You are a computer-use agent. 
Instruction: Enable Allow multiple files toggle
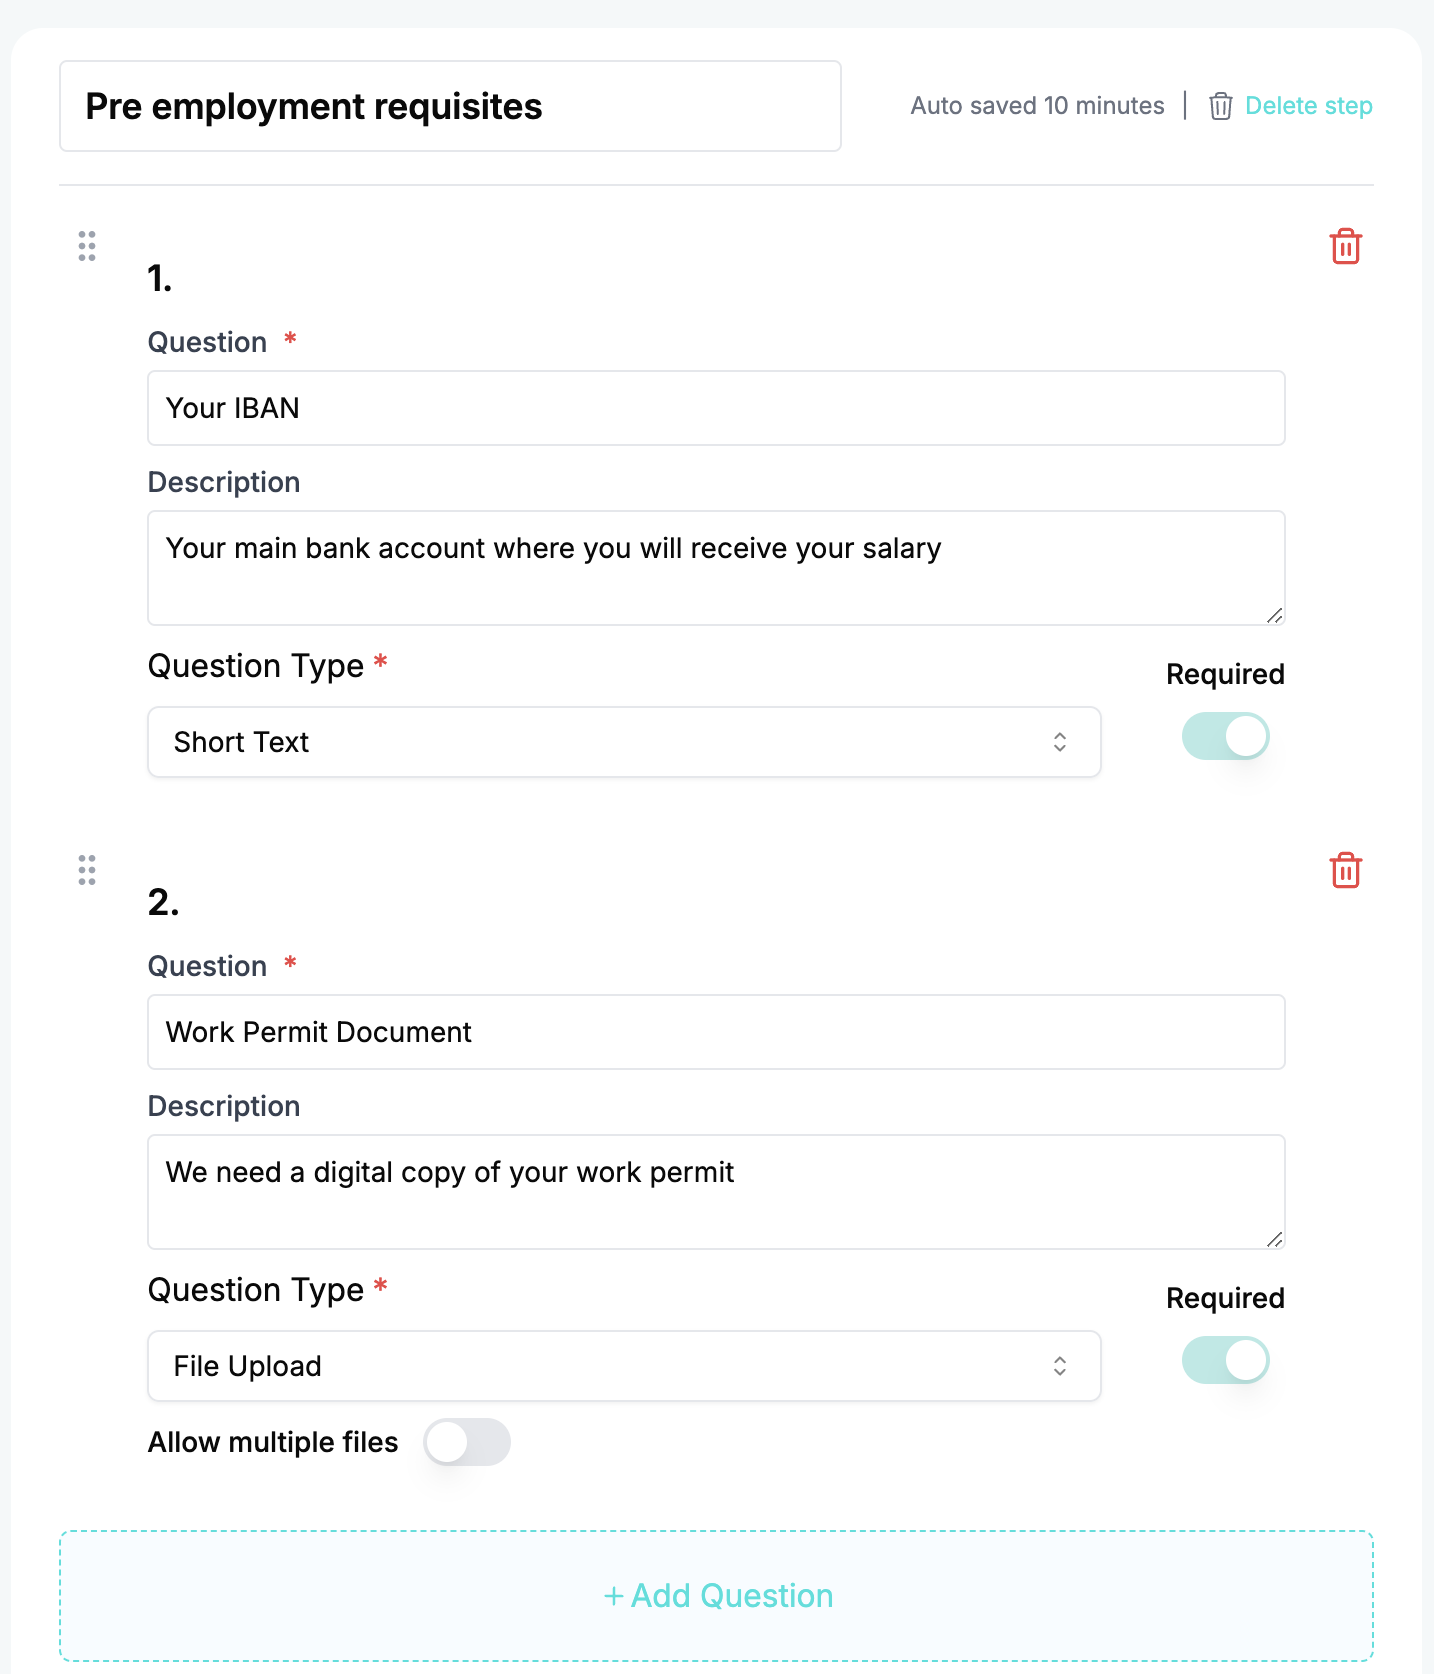pyautogui.click(x=467, y=1442)
